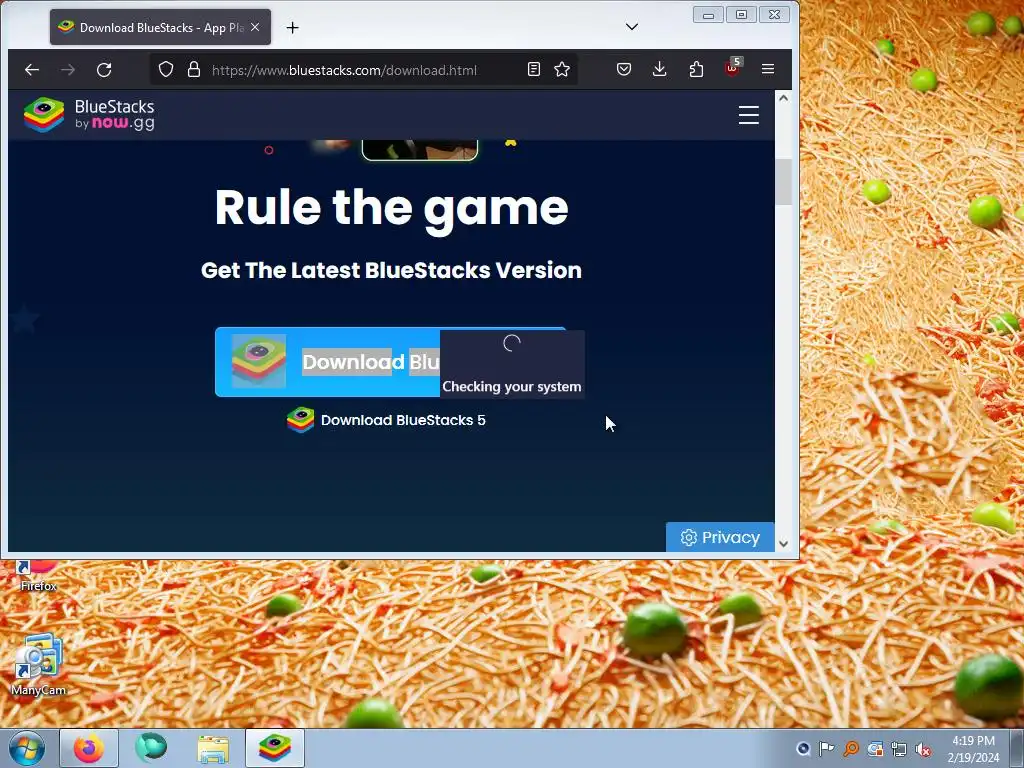Open the clock showing 4:19 PM
This screenshot has height=768, width=1024.
[x=973, y=749]
